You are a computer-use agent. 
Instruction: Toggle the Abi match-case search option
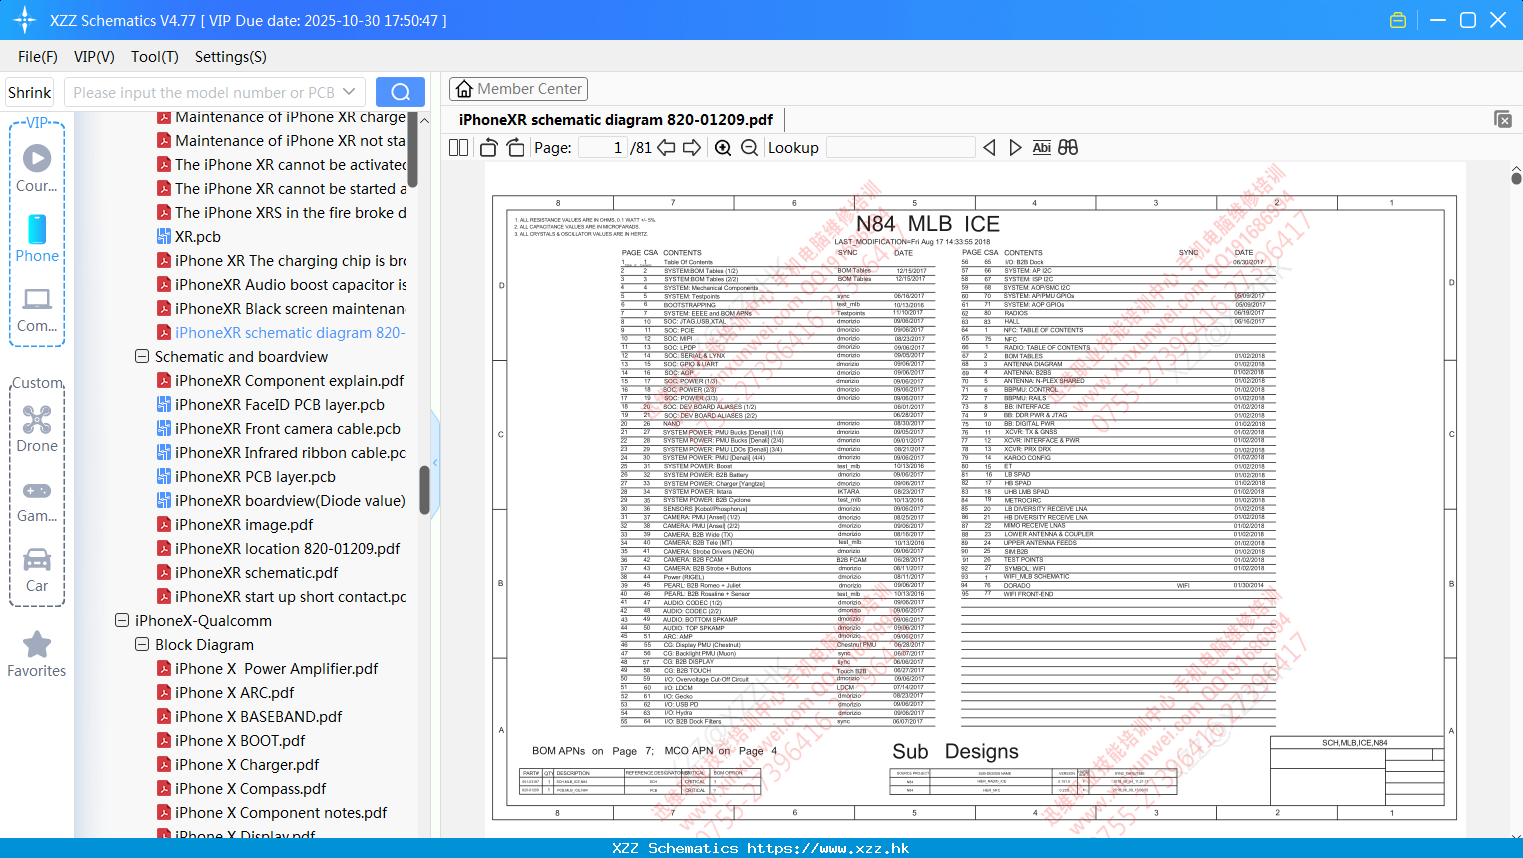(x=1041, y=148)
